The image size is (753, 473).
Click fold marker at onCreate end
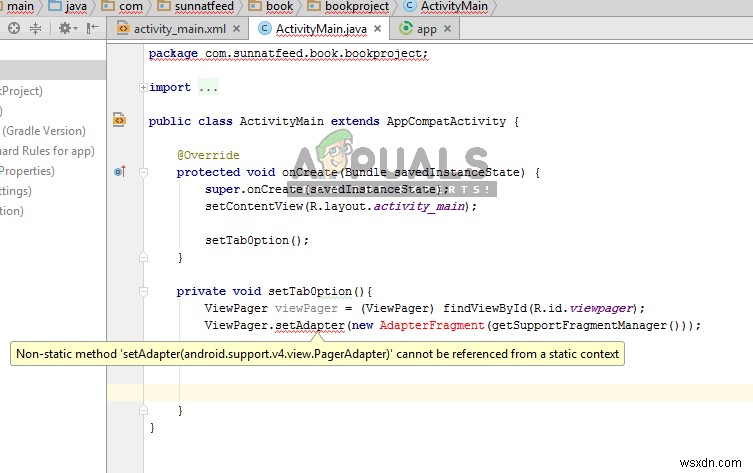[x=143, y=257]
